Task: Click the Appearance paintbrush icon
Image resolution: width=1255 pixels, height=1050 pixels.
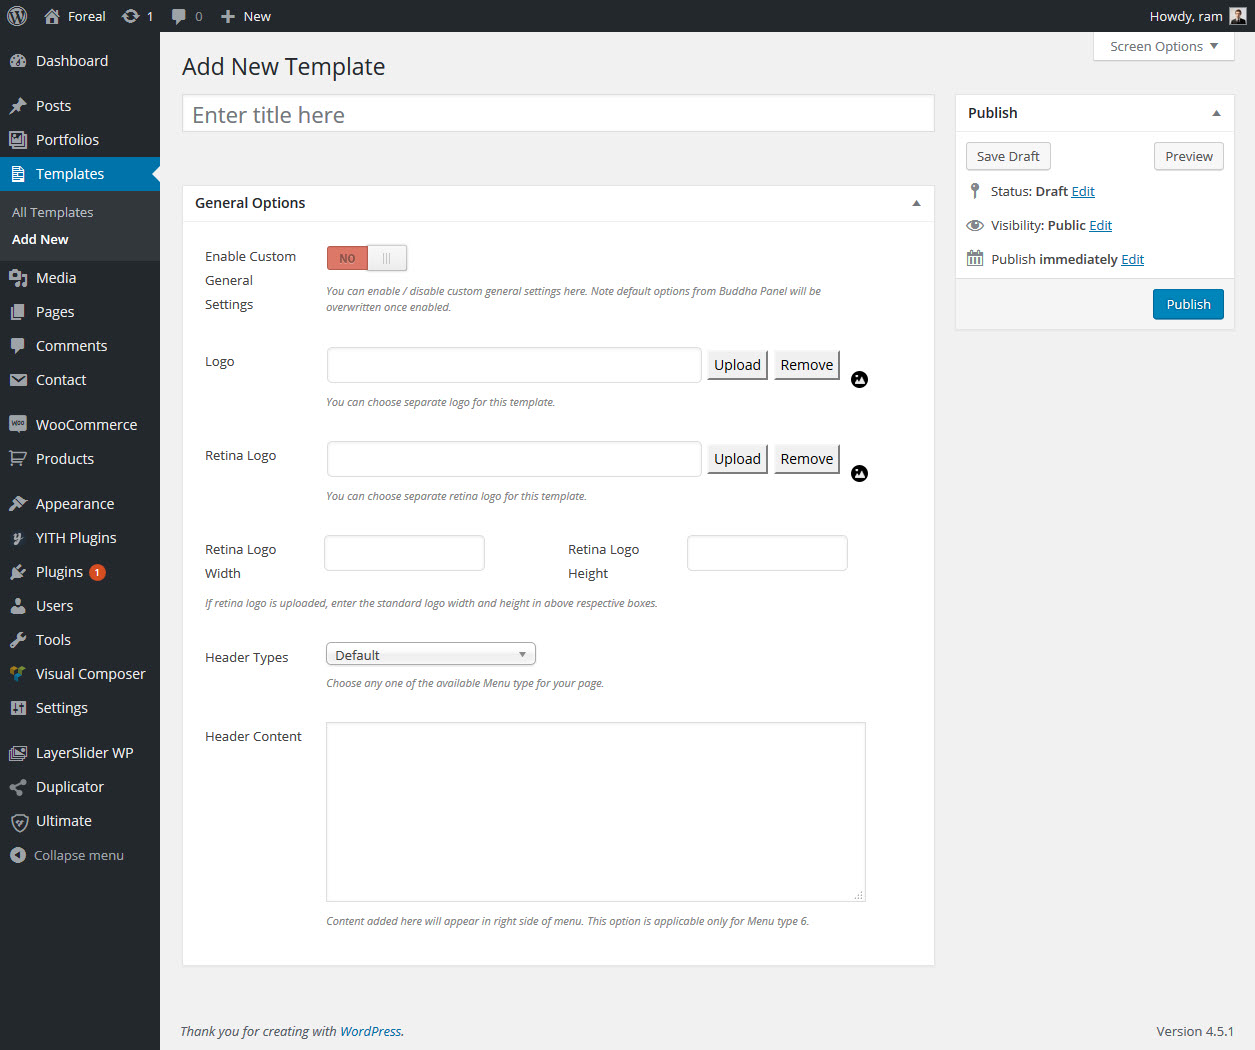Action: [x=18, y=504]
